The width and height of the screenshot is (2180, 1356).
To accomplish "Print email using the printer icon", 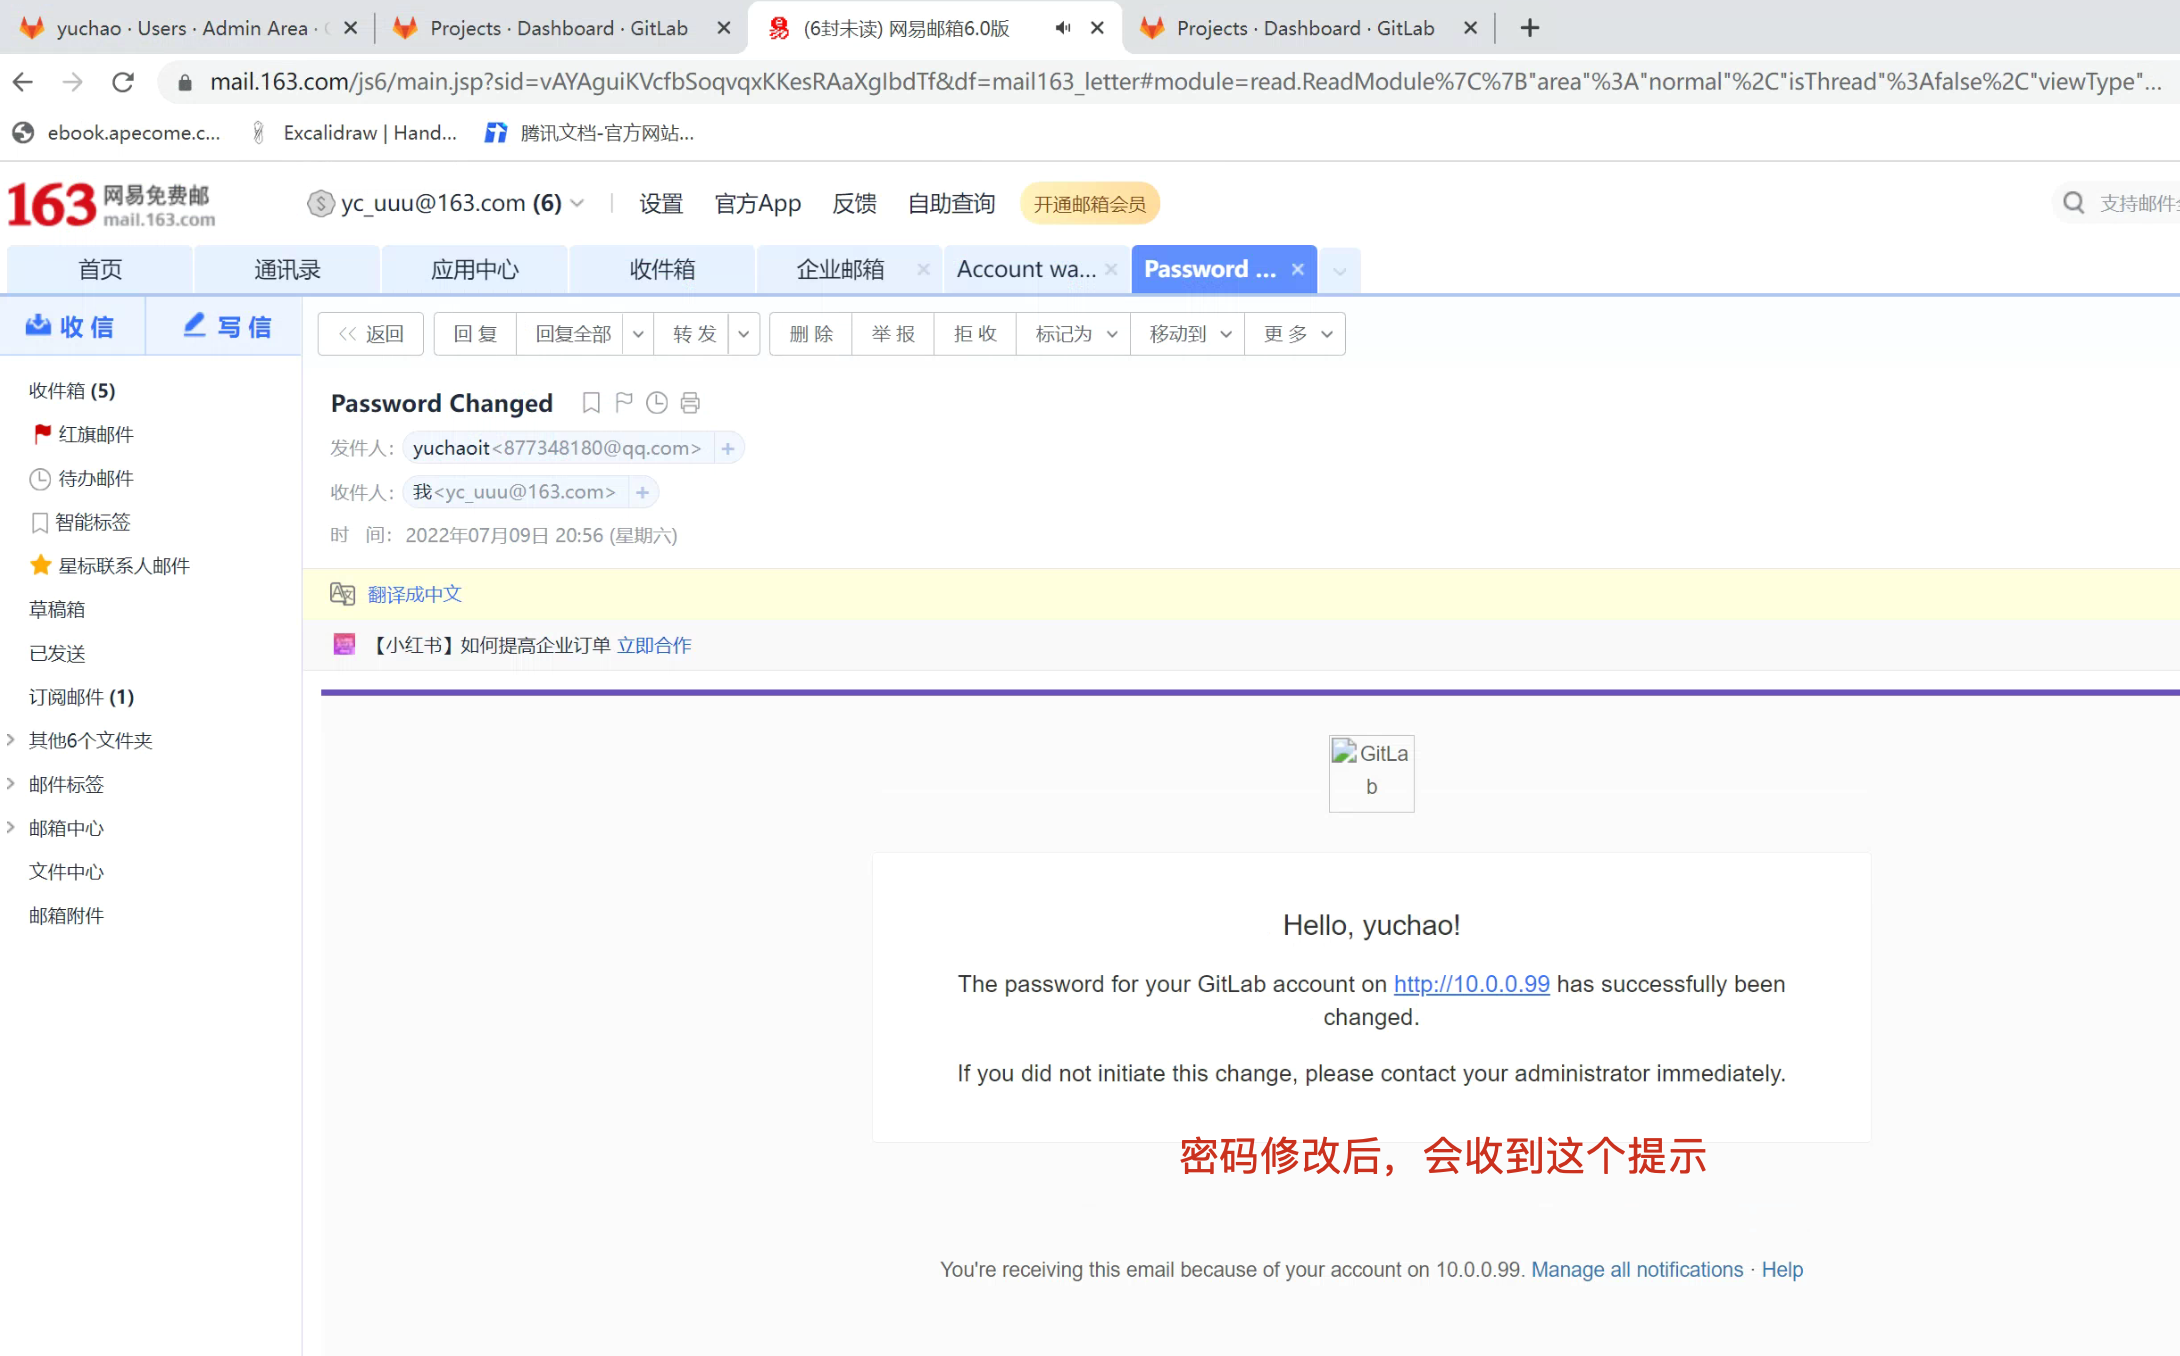I will [x=690, y=403].
